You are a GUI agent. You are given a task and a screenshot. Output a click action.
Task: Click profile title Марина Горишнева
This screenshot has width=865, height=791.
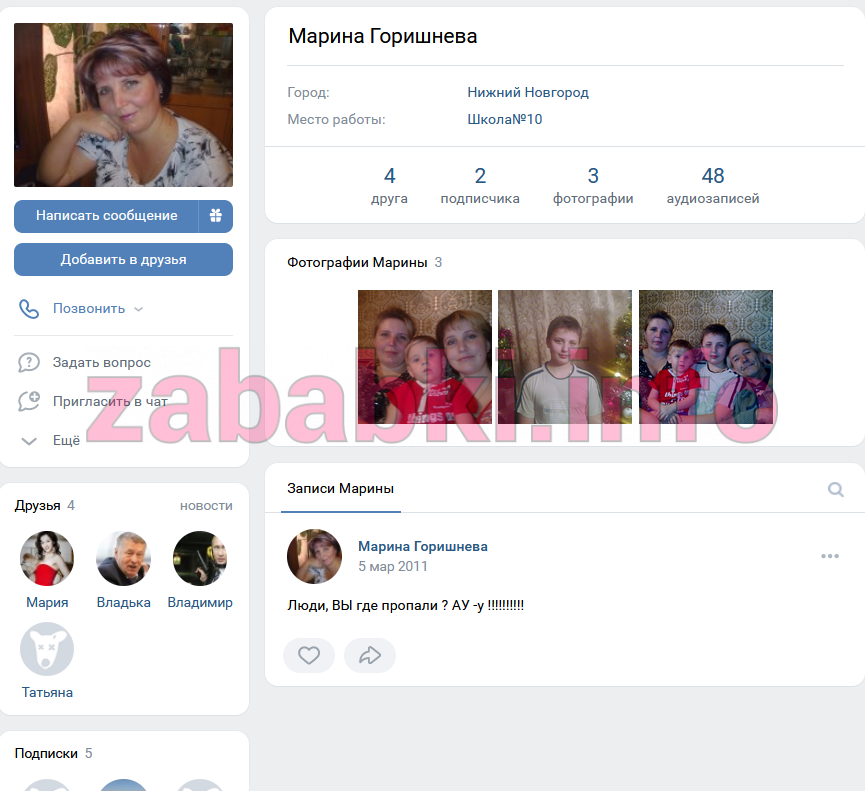point(382,36)
